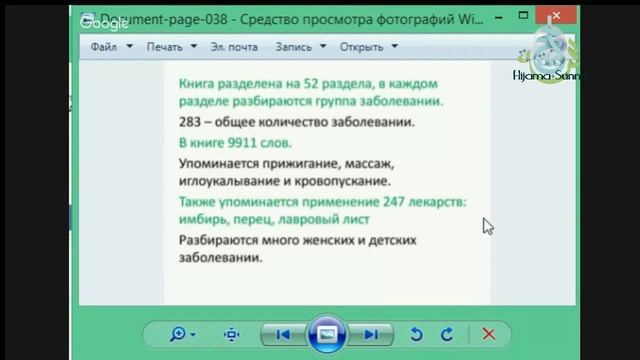Maximize the photo viewer window
640x360 pixels.
tap(523, 16)
